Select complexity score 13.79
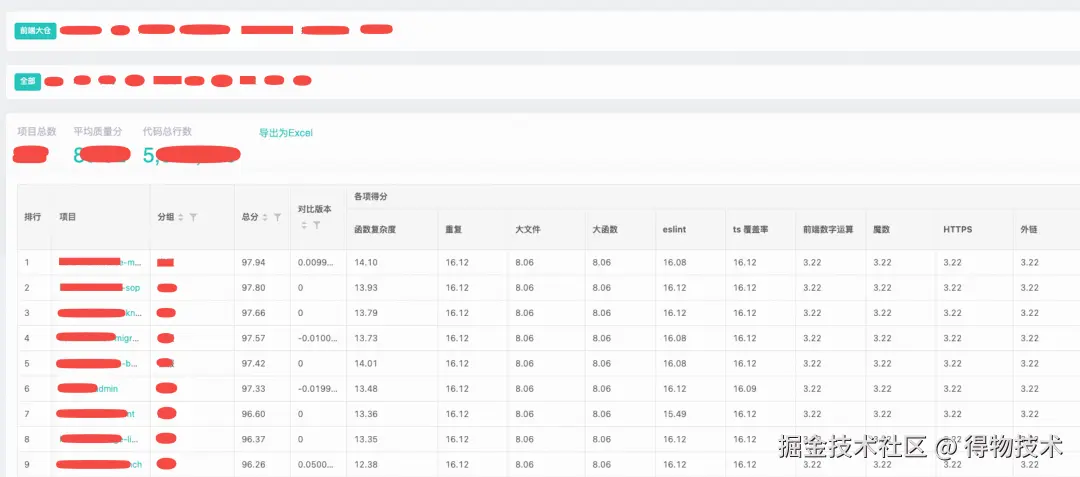The height and width of the screenshot is (477, 1080). pyautogui.click(x=366, y=313)
